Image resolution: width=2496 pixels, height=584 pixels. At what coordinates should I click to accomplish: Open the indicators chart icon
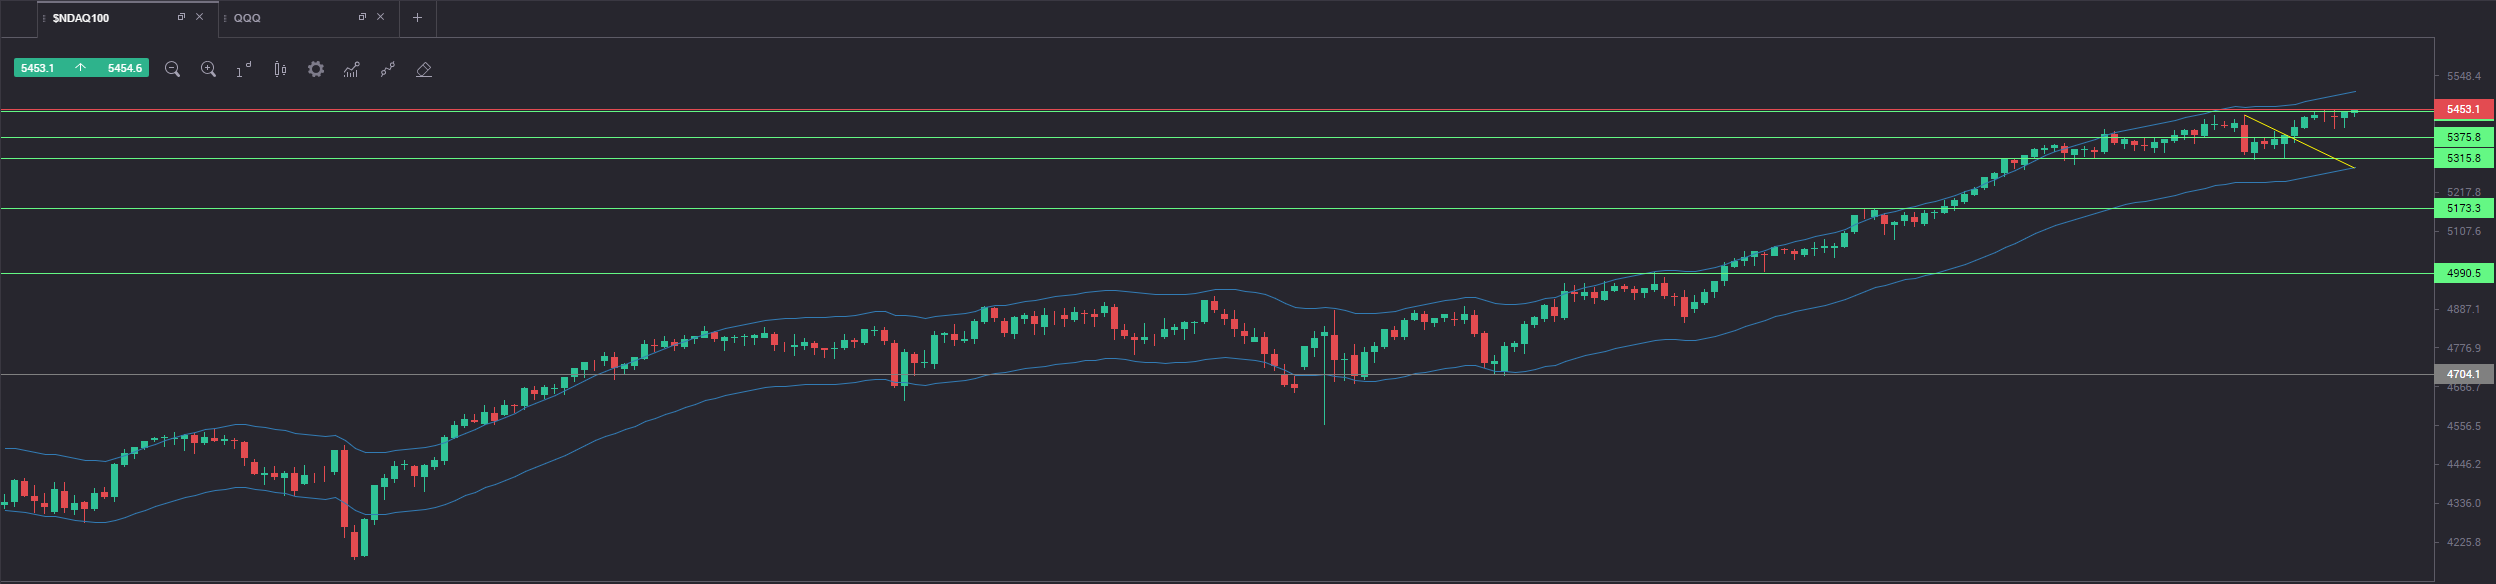pyautogui.click(x=352, y=69)
